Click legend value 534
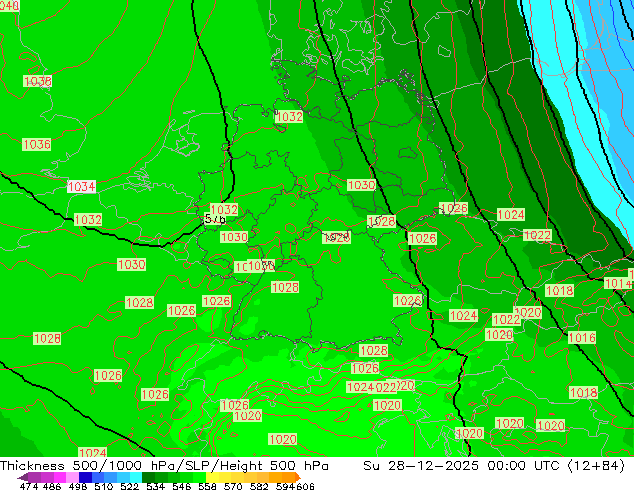Image resolution: width=634 pixels, height=490 pixels. coord(156,486)
